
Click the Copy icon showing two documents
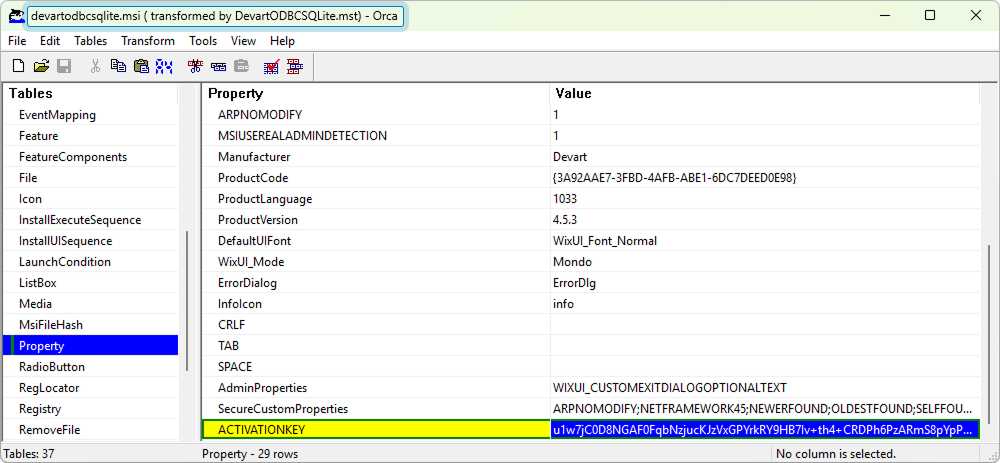[x=118, y=66]
